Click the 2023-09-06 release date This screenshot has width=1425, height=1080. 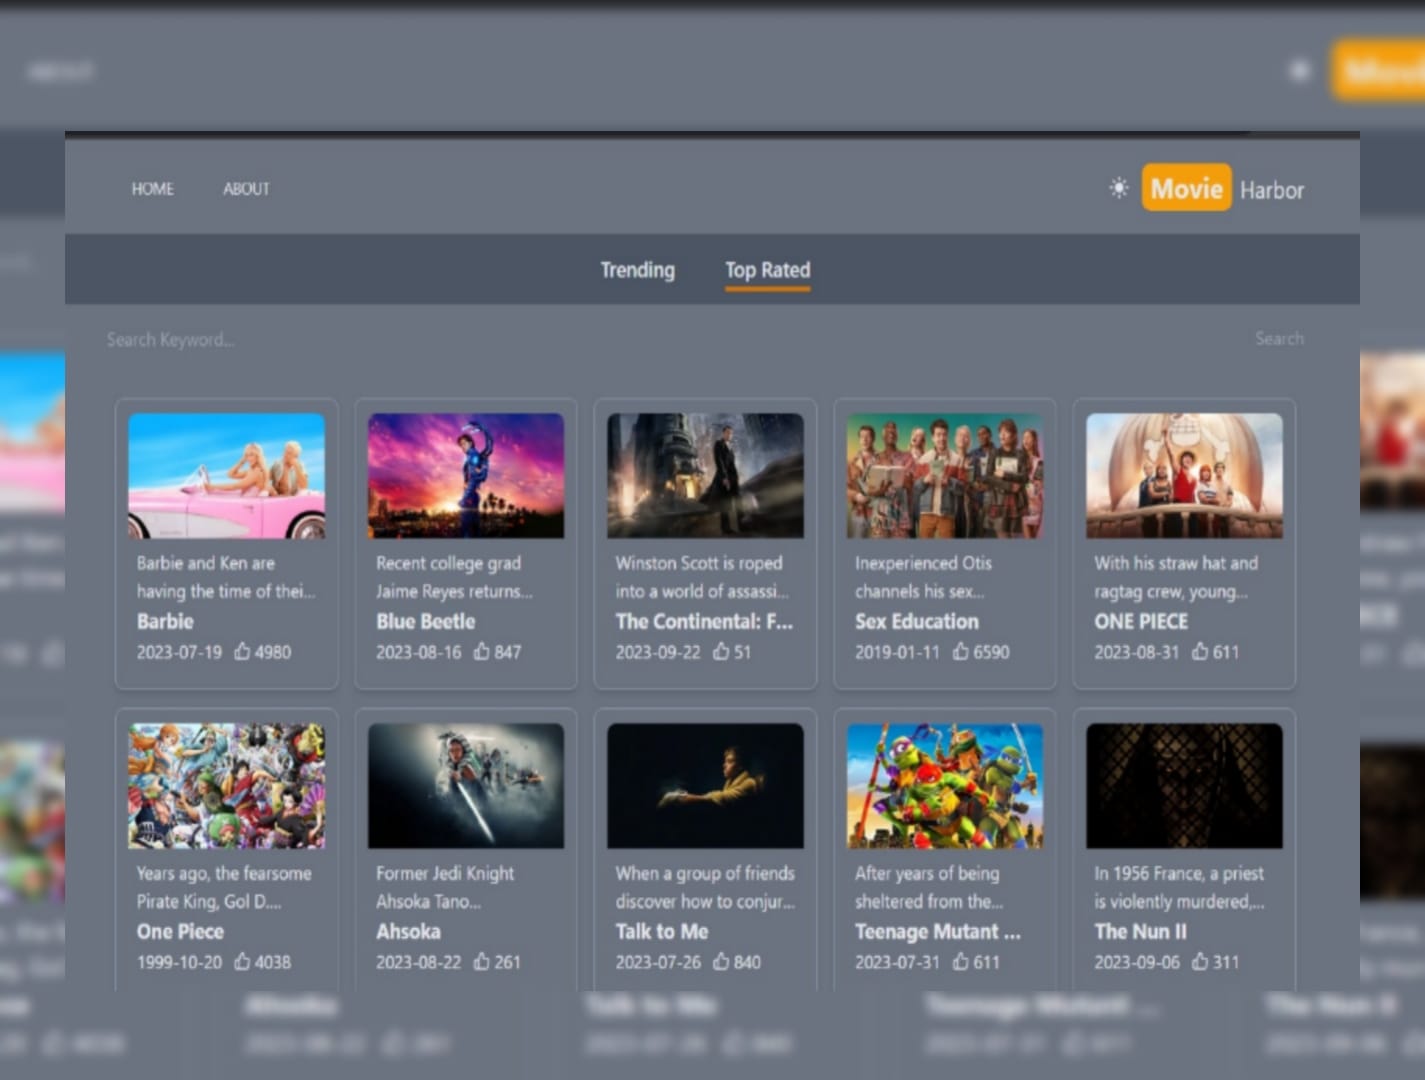click(1137, 962)
